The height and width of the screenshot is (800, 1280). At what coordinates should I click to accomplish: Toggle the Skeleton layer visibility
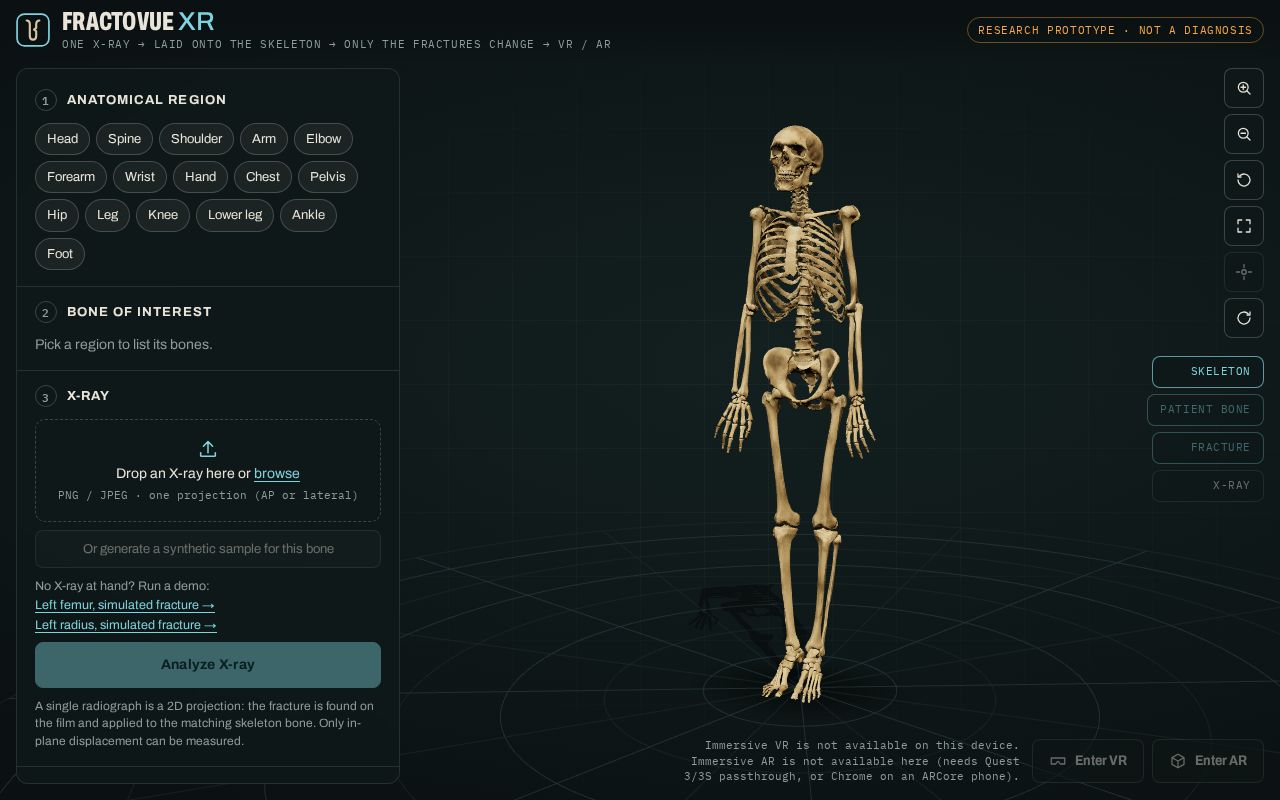1208,372
